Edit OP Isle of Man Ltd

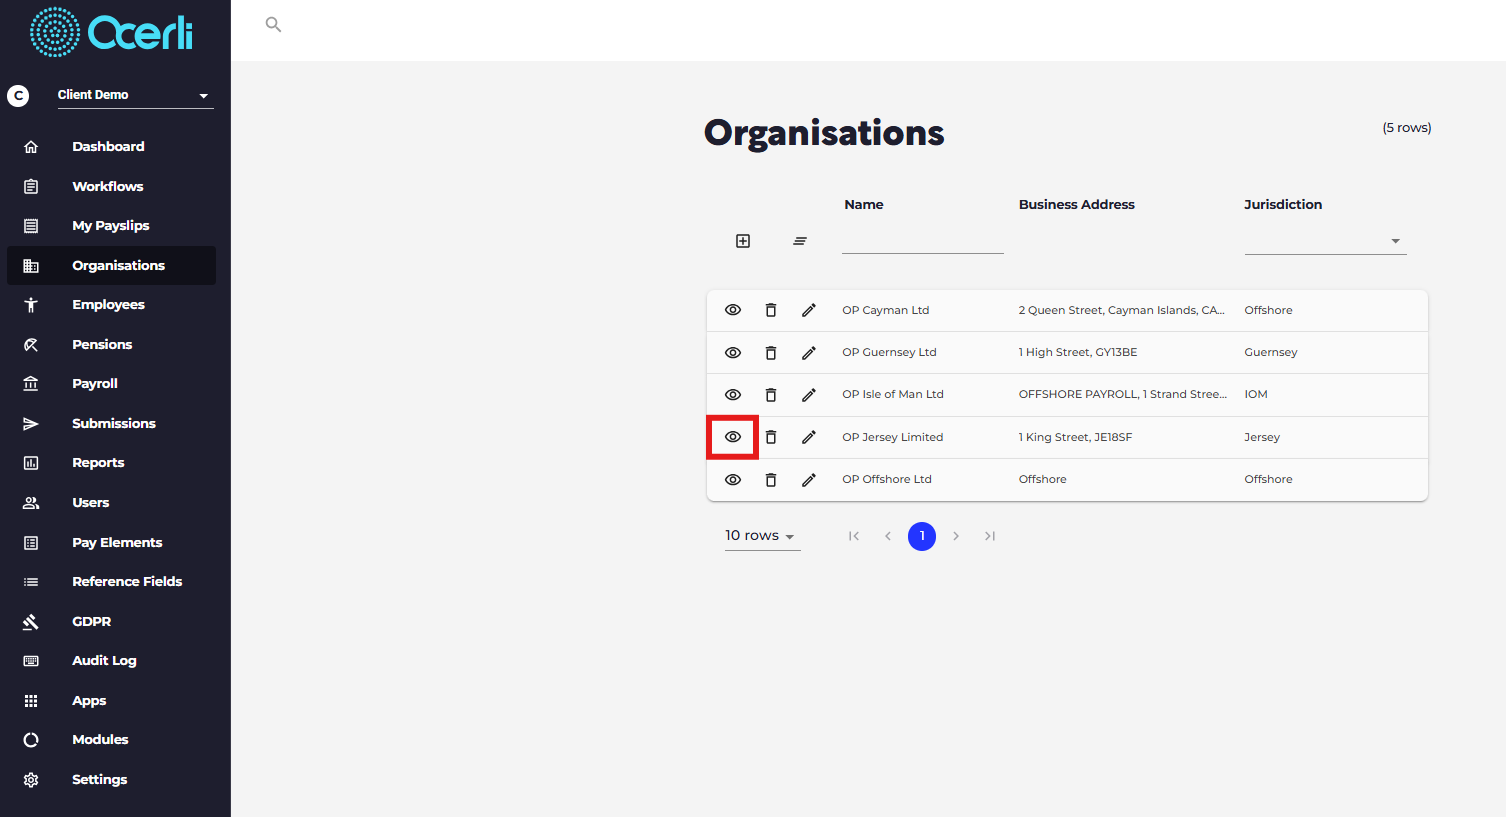click(809, 394)
